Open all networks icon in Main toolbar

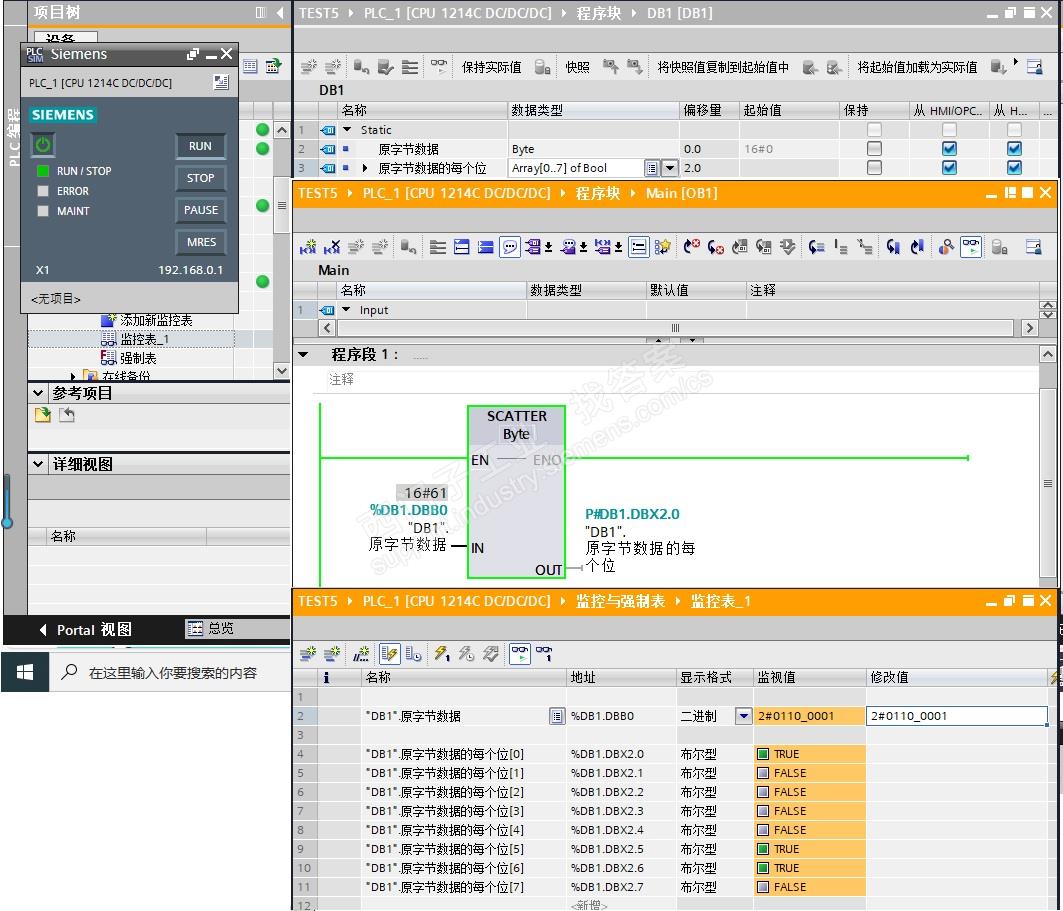(x=462, y=247)
